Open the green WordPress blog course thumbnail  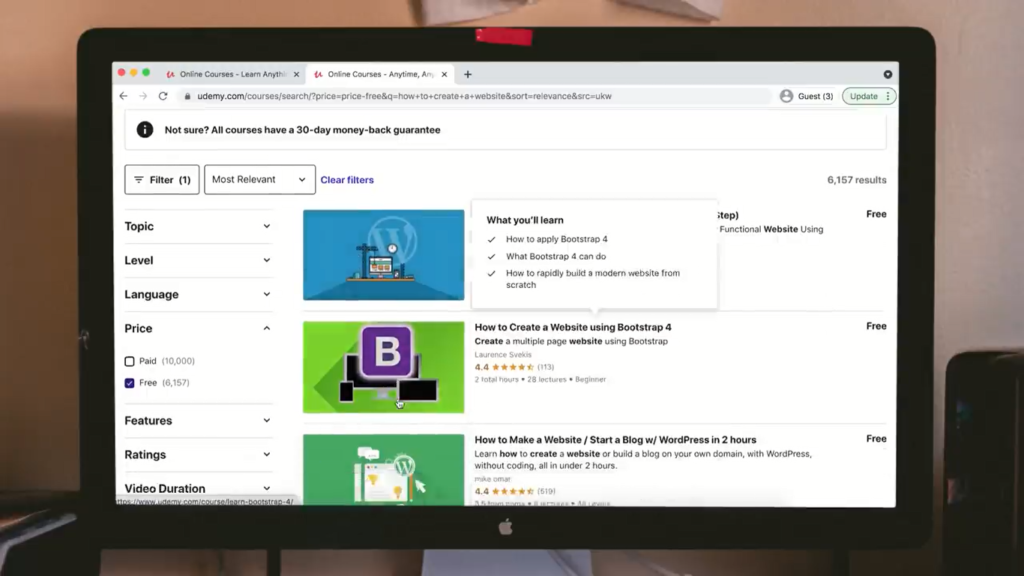pos(383,470)
